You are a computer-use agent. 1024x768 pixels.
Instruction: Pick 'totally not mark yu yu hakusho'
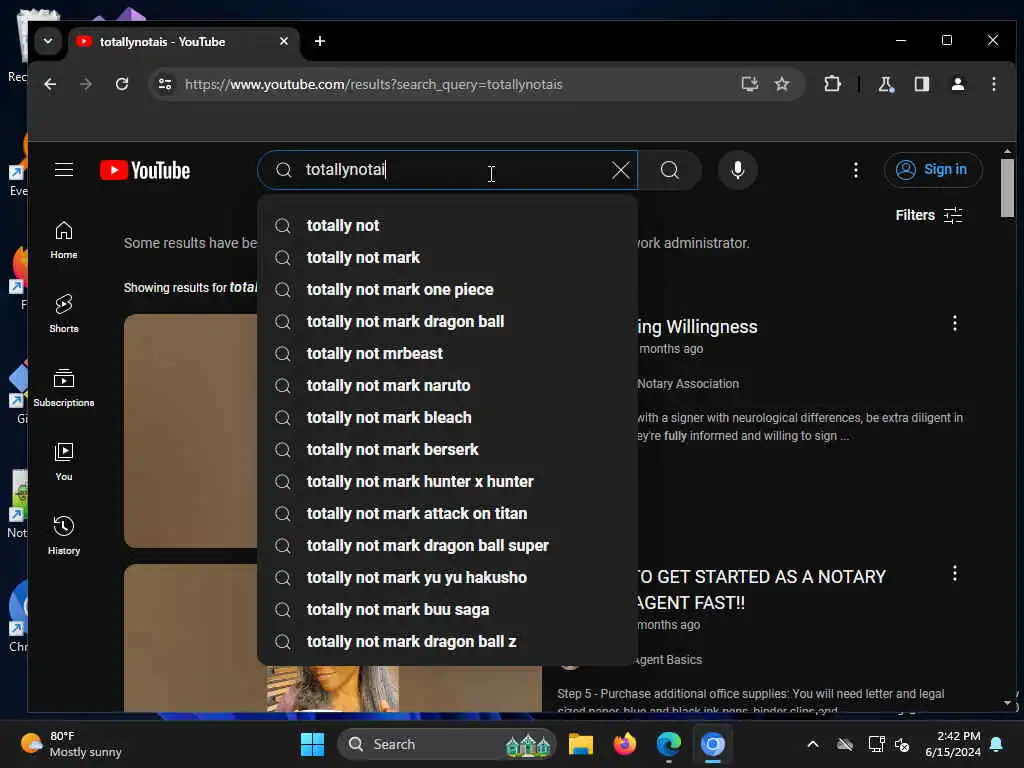point(447,577)
